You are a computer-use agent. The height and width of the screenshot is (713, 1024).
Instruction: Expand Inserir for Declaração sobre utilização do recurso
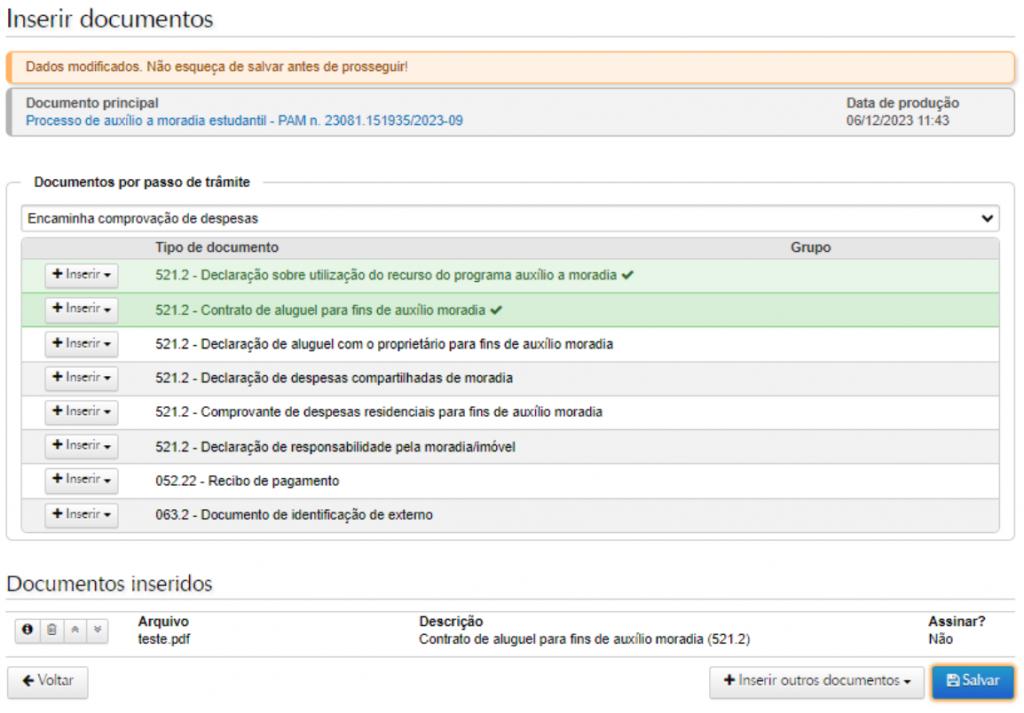click(x=81, y=275)
